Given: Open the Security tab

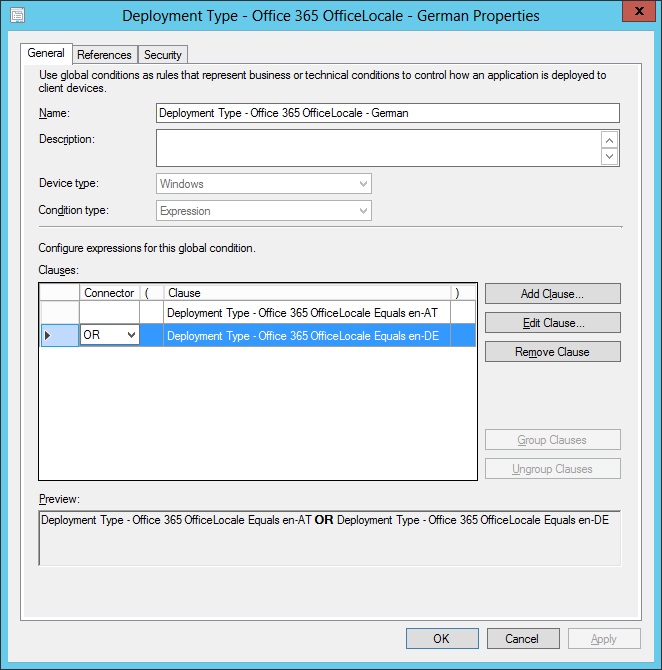Looking at the screenshot, I should click(x=162, y=55).
